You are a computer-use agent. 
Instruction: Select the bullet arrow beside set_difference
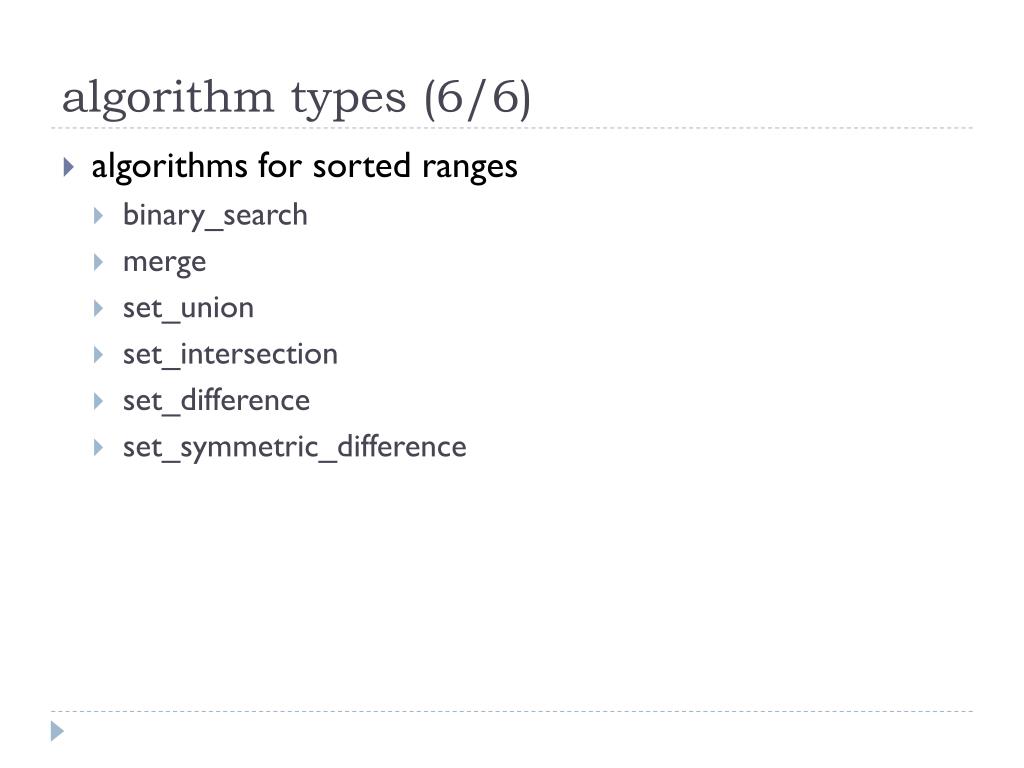(x=99, y=401)
